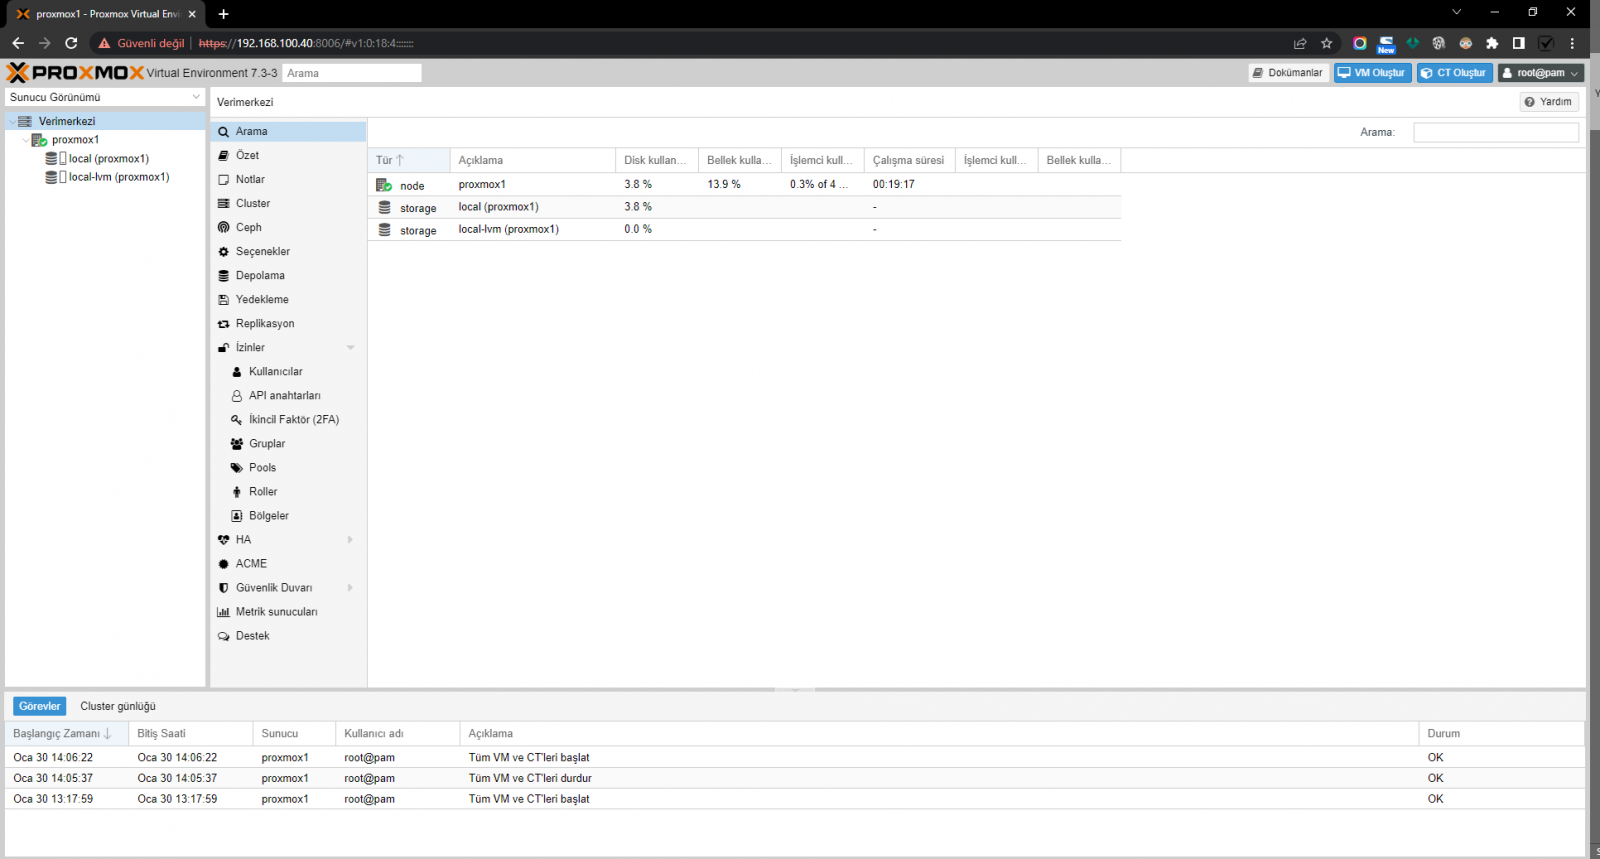Click the Ceph icon in the datacenter menu
The image size is (1600, 859).
tap(224, 228)
